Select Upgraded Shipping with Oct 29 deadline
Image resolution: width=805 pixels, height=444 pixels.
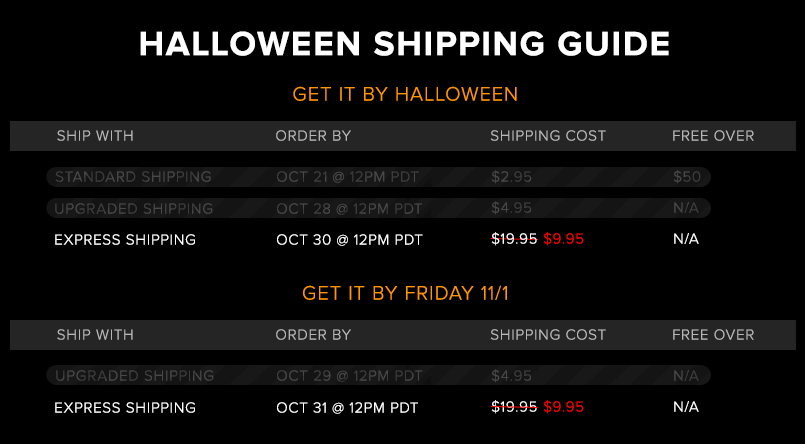pos(135,376)
